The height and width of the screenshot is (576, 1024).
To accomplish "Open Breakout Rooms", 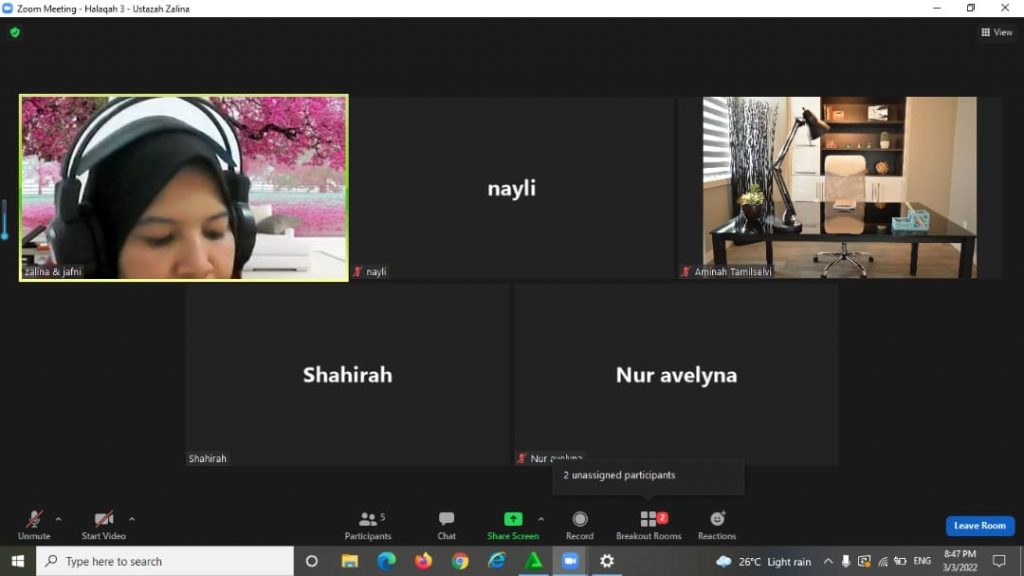I will pyautogui.click(x=648, y=525).
